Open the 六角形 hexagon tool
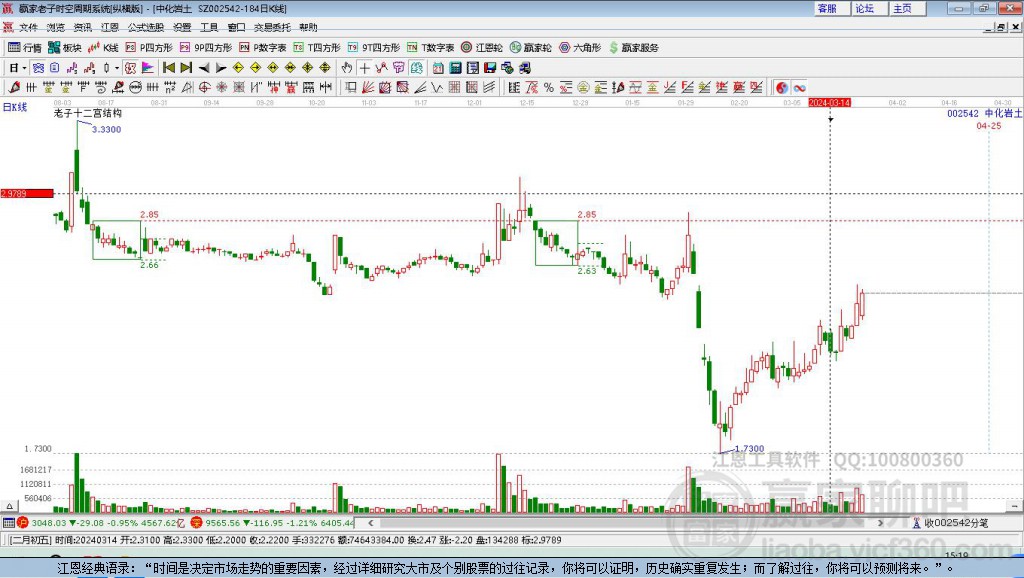The image size is (1024, 578). coord(580,48)
